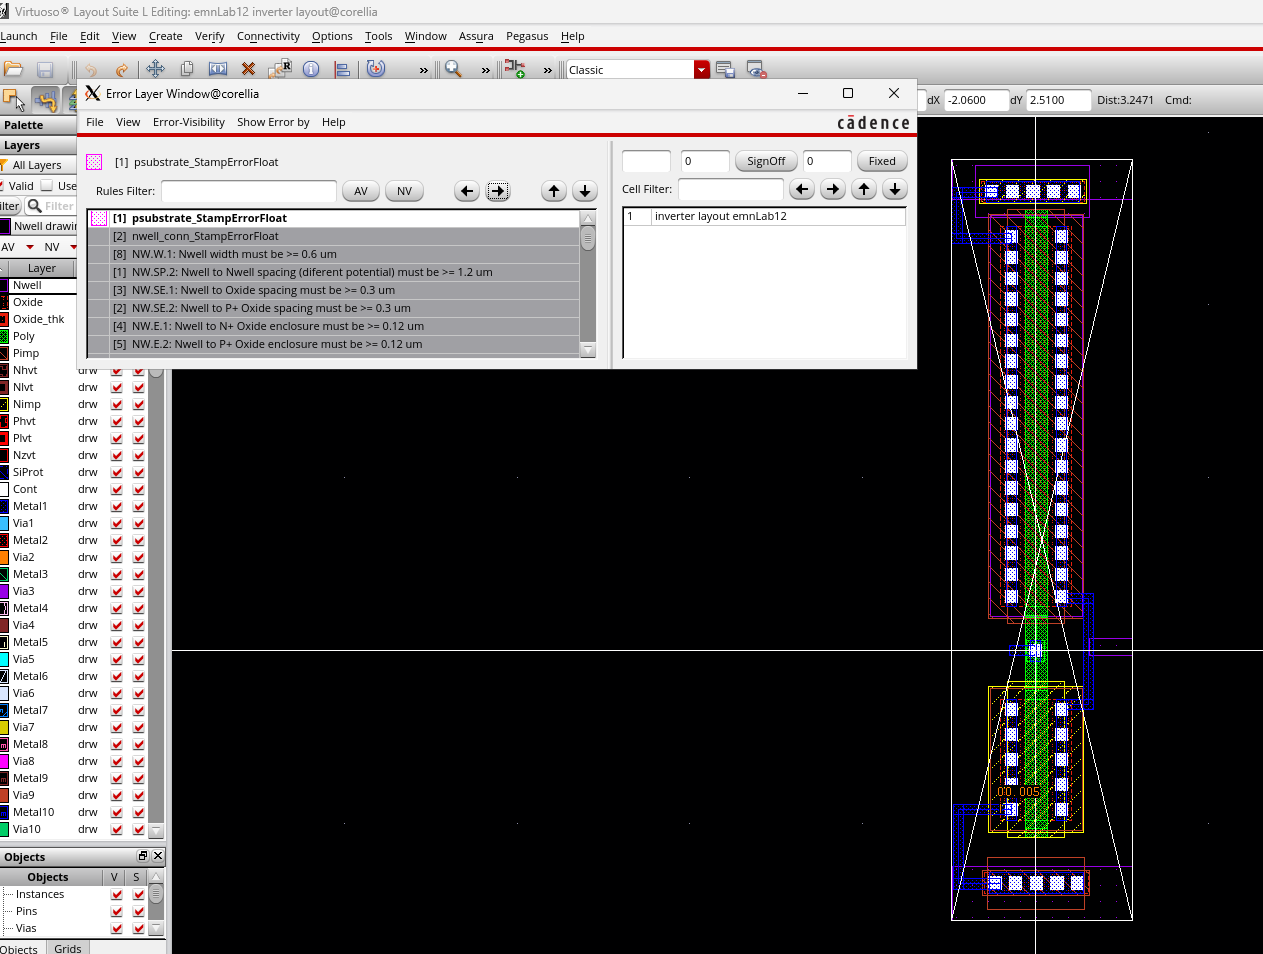
Task: Toggle Metal1 layer visibility checkbox
Action: tap(117, 506)
